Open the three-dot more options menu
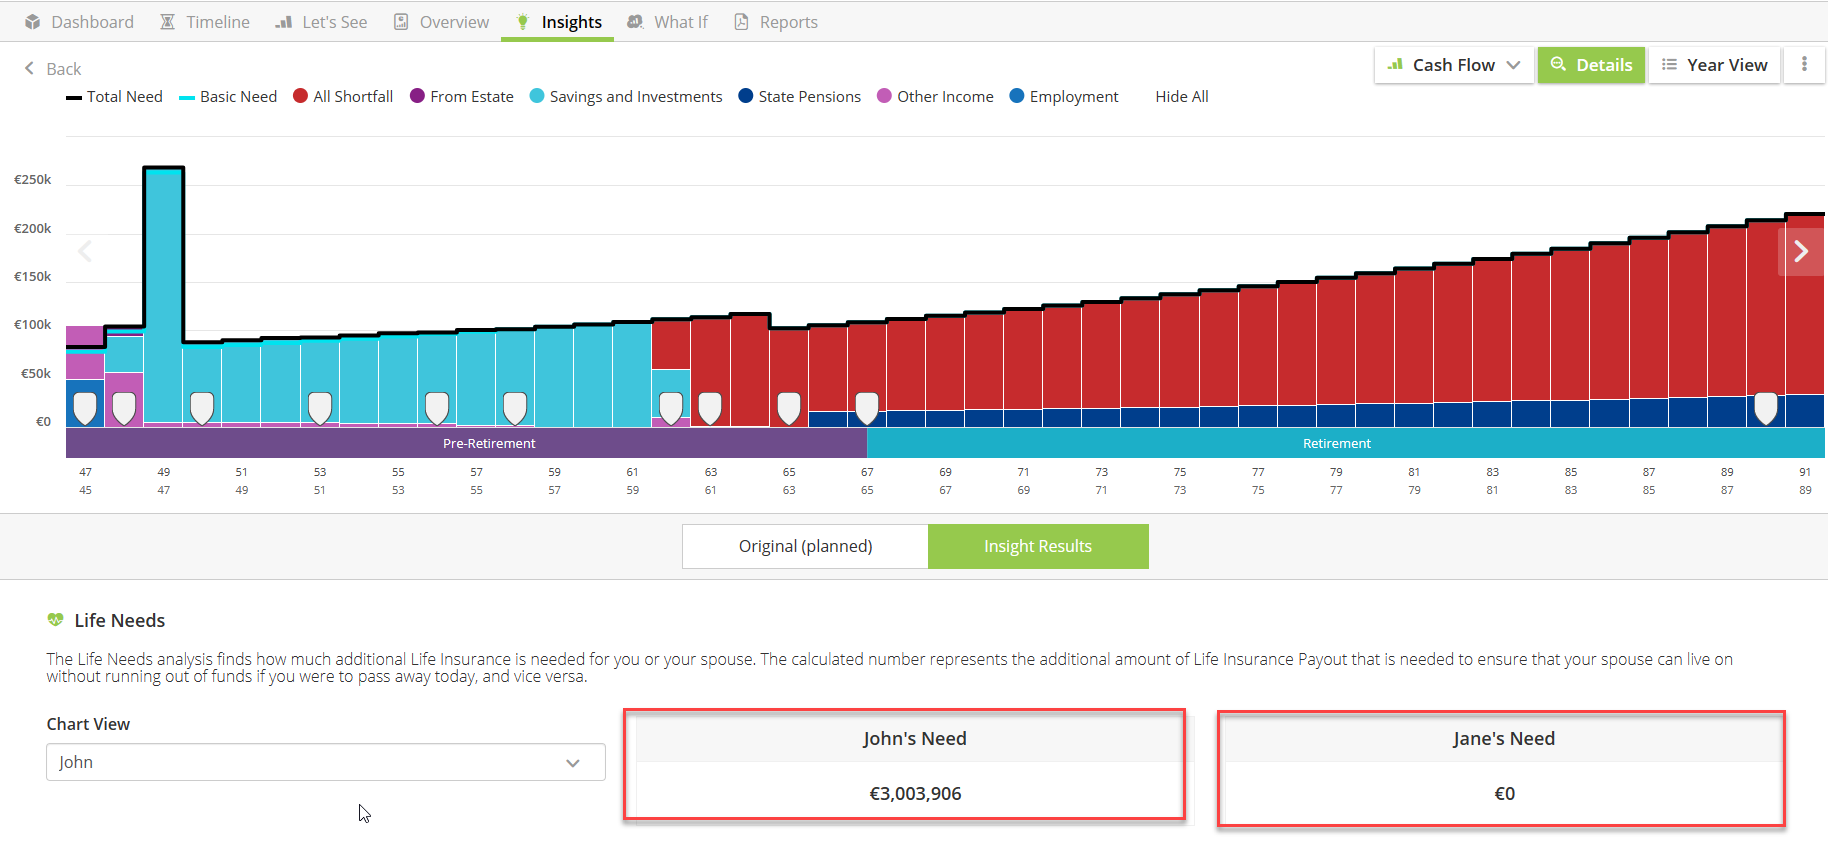The width and height of the screenshot is (1828, 851). [1805, 65]
